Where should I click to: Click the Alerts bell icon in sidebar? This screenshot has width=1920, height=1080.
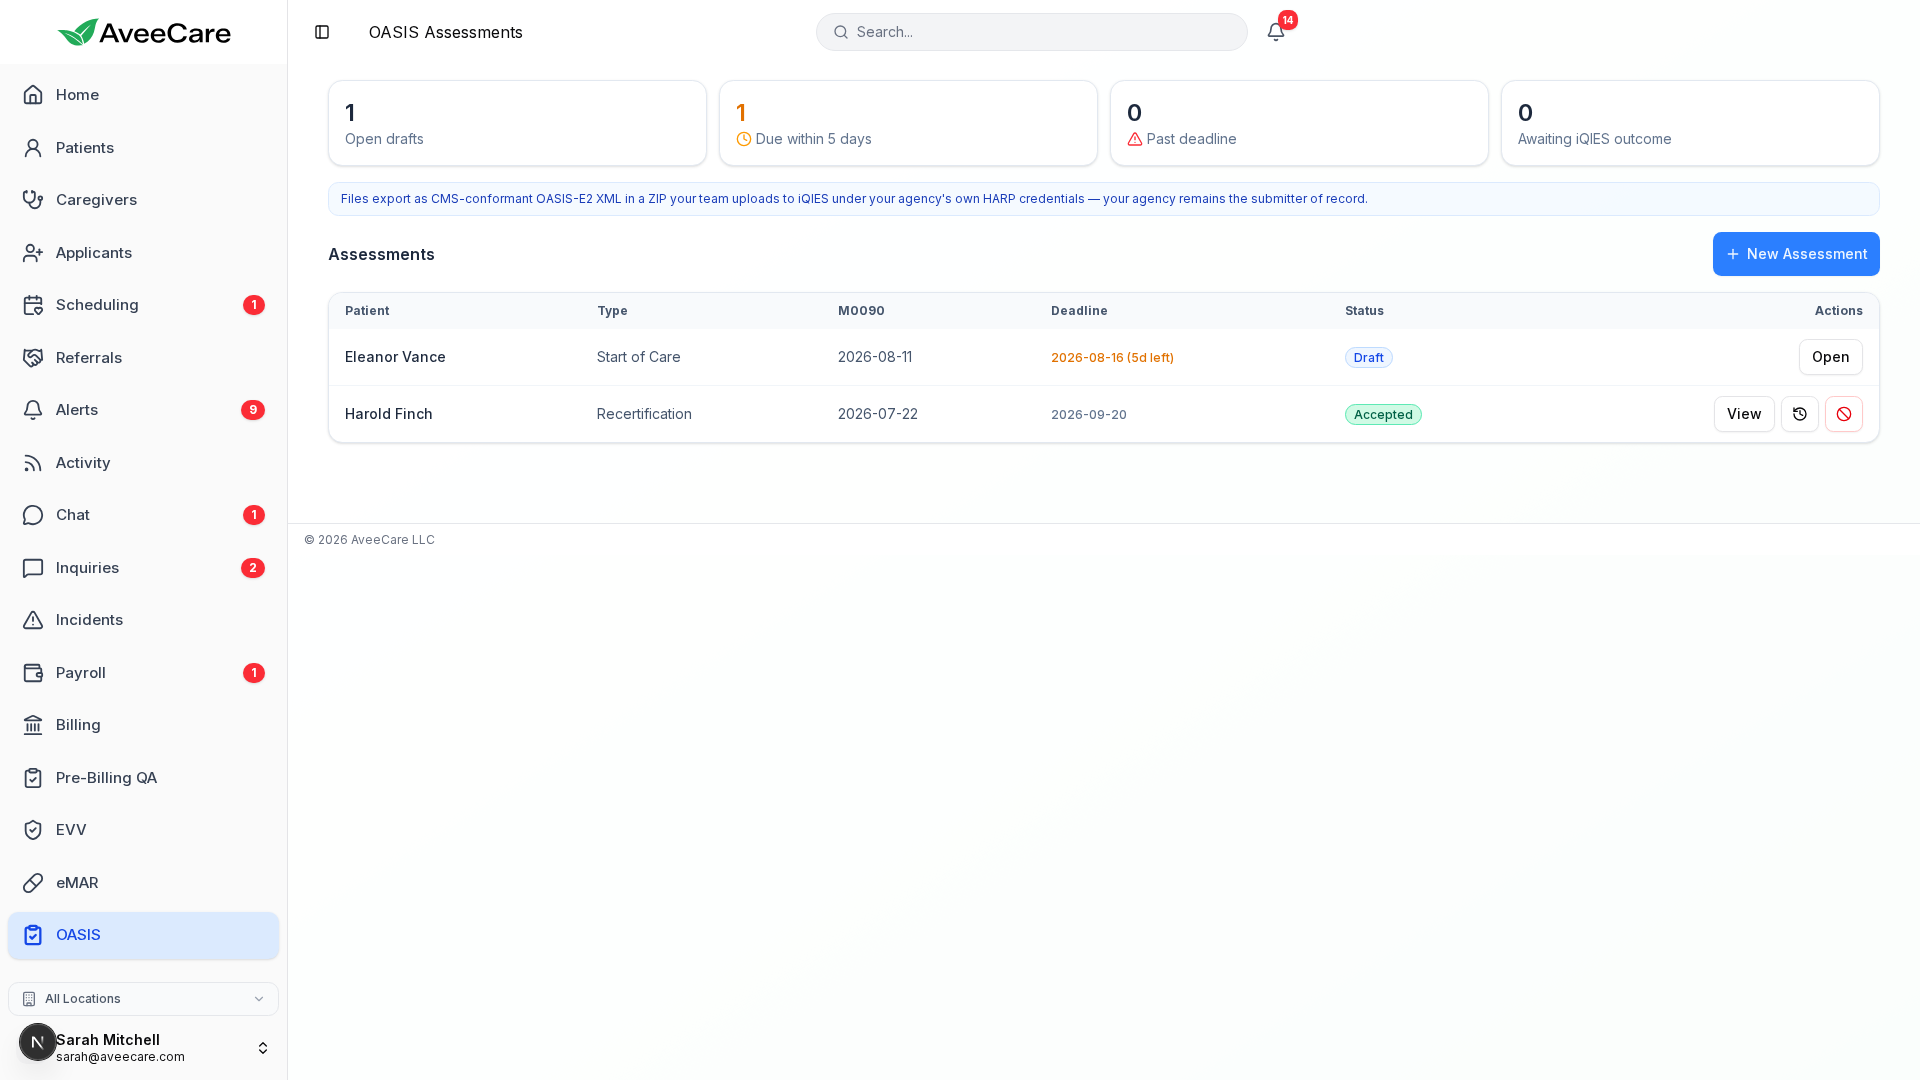pyautogui.click(x=33, y=410)
